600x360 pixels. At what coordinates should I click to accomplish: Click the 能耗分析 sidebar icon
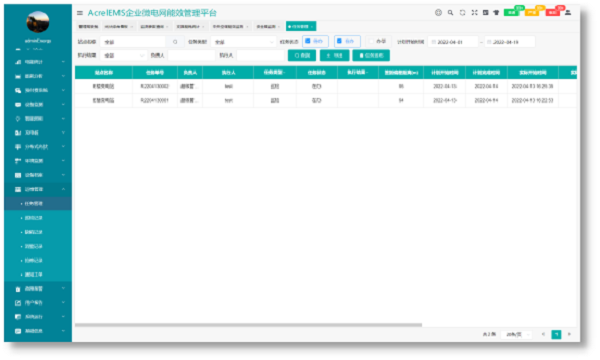pyautogui.click(x=18, y=76)
